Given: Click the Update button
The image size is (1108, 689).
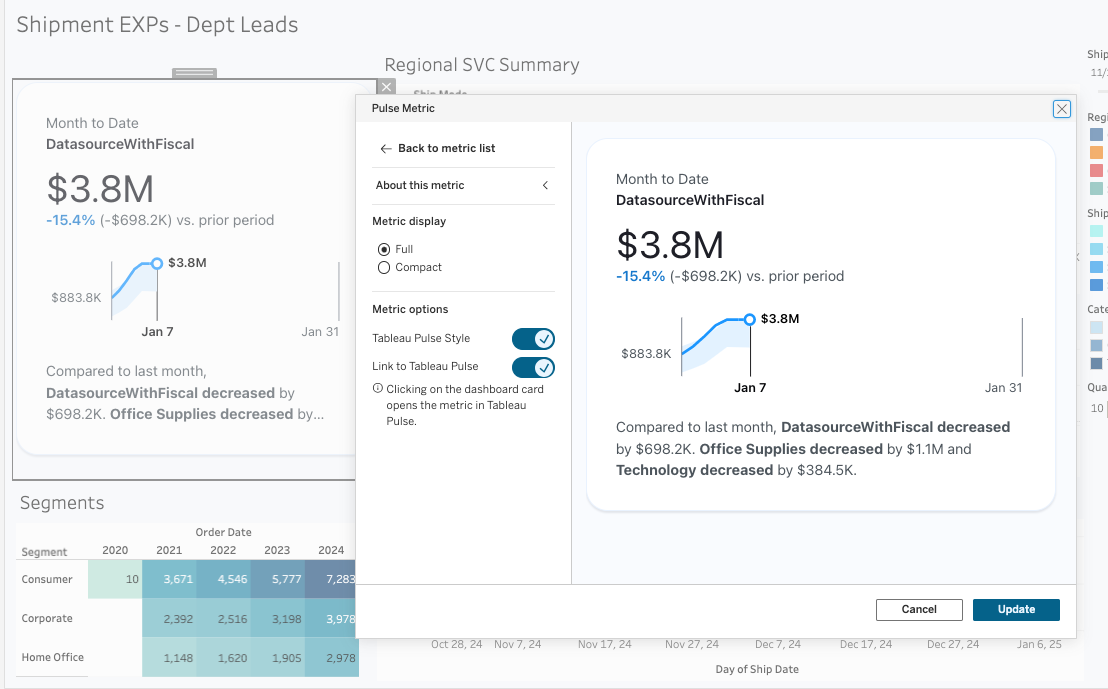Looking at the screenshot, I should pyautogui.click(x=1015, y=609).
